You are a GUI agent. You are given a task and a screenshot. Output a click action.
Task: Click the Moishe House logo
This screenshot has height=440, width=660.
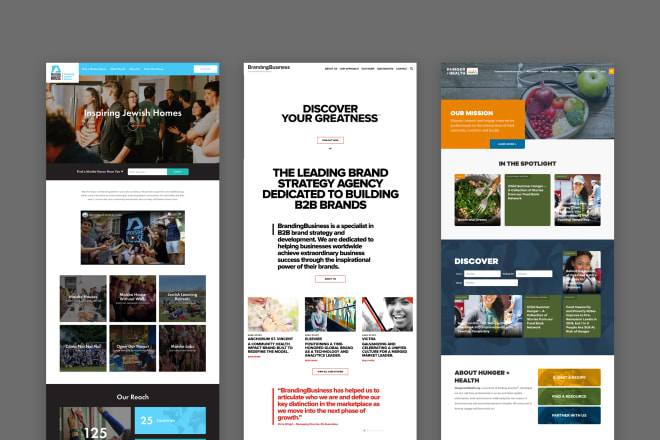coord(62,73)
